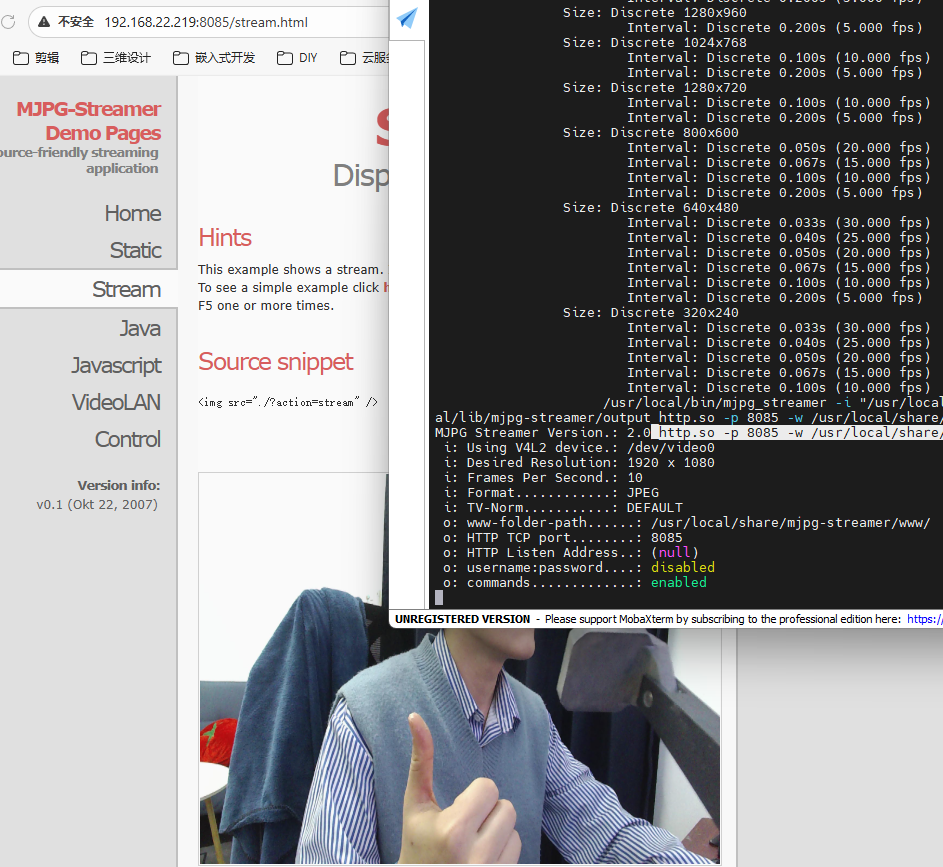This screenshot has height=867, width=943.
Task: Open the Javascript demo page
Action: (117, 366)
